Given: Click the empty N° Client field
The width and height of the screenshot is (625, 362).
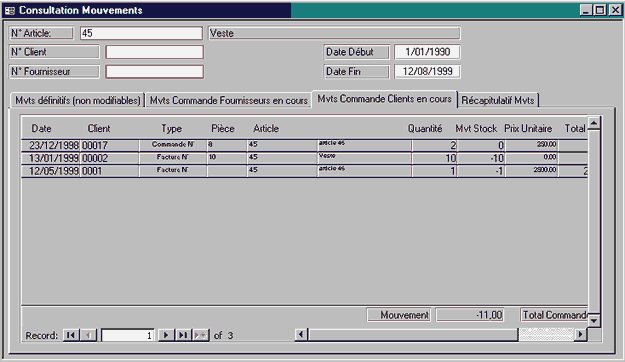Looking at the screenshot, I should [154, 52].
